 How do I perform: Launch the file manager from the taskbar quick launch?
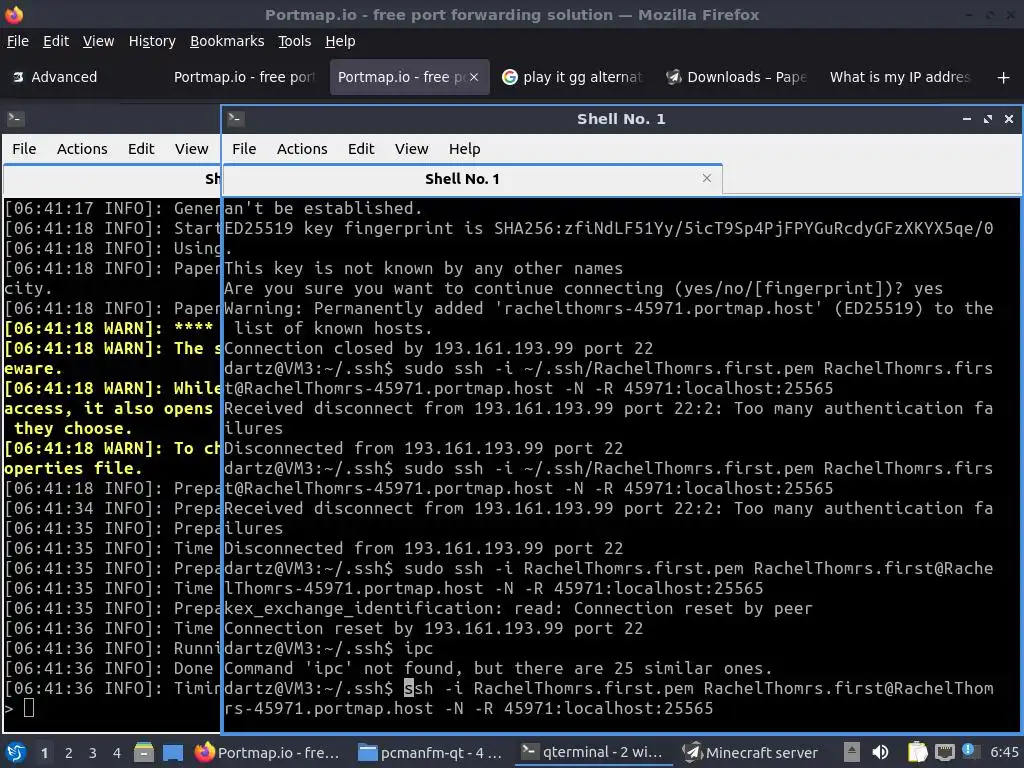[x=144, y=752]
